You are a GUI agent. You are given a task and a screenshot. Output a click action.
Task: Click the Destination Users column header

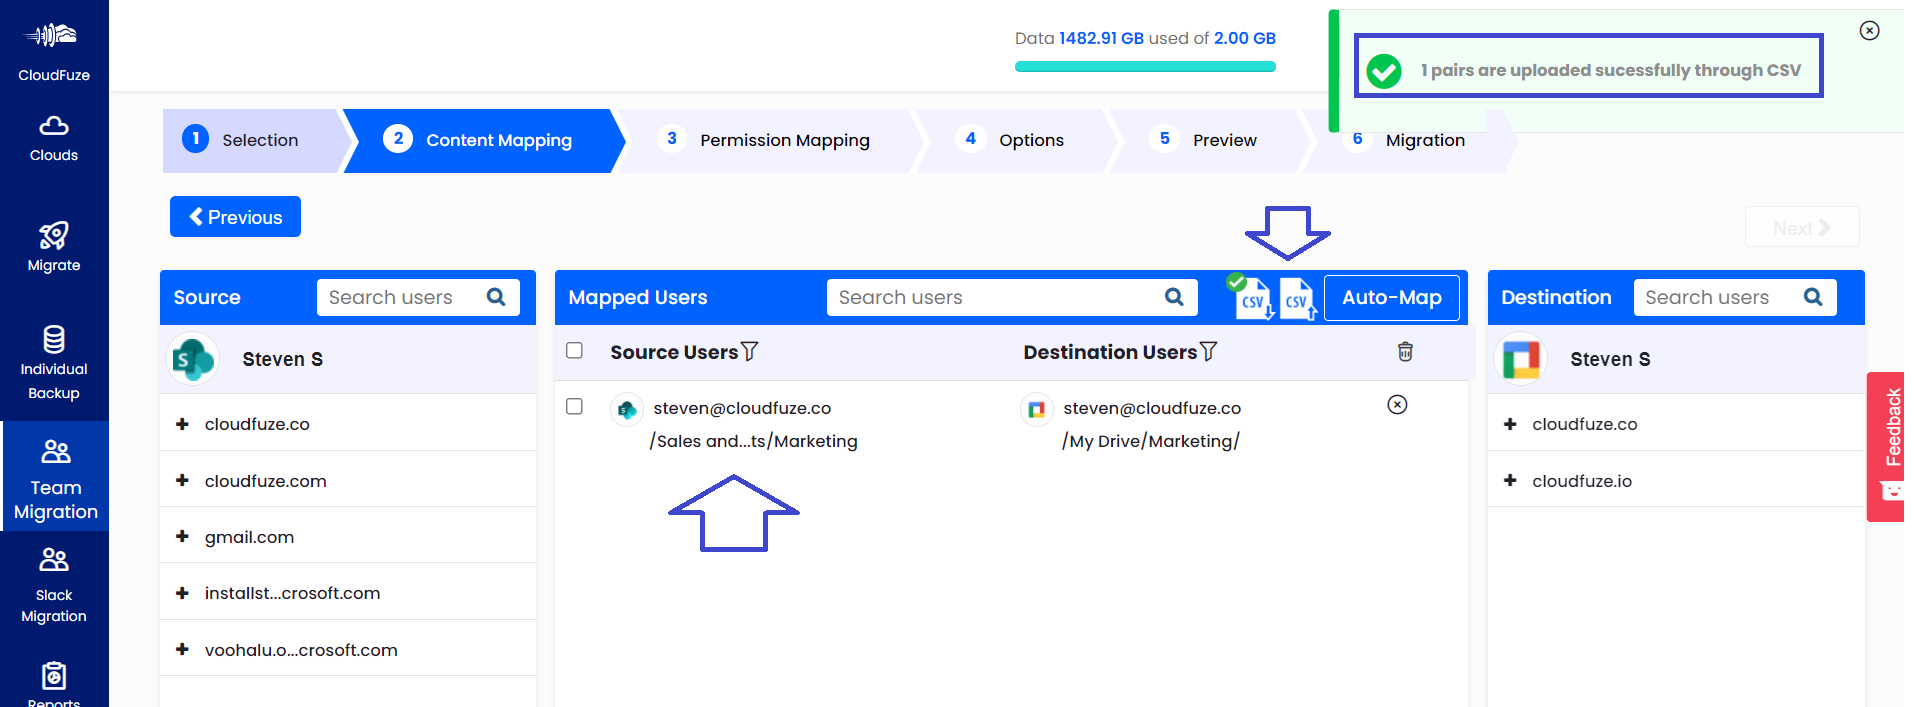[x=1110, y=352]
